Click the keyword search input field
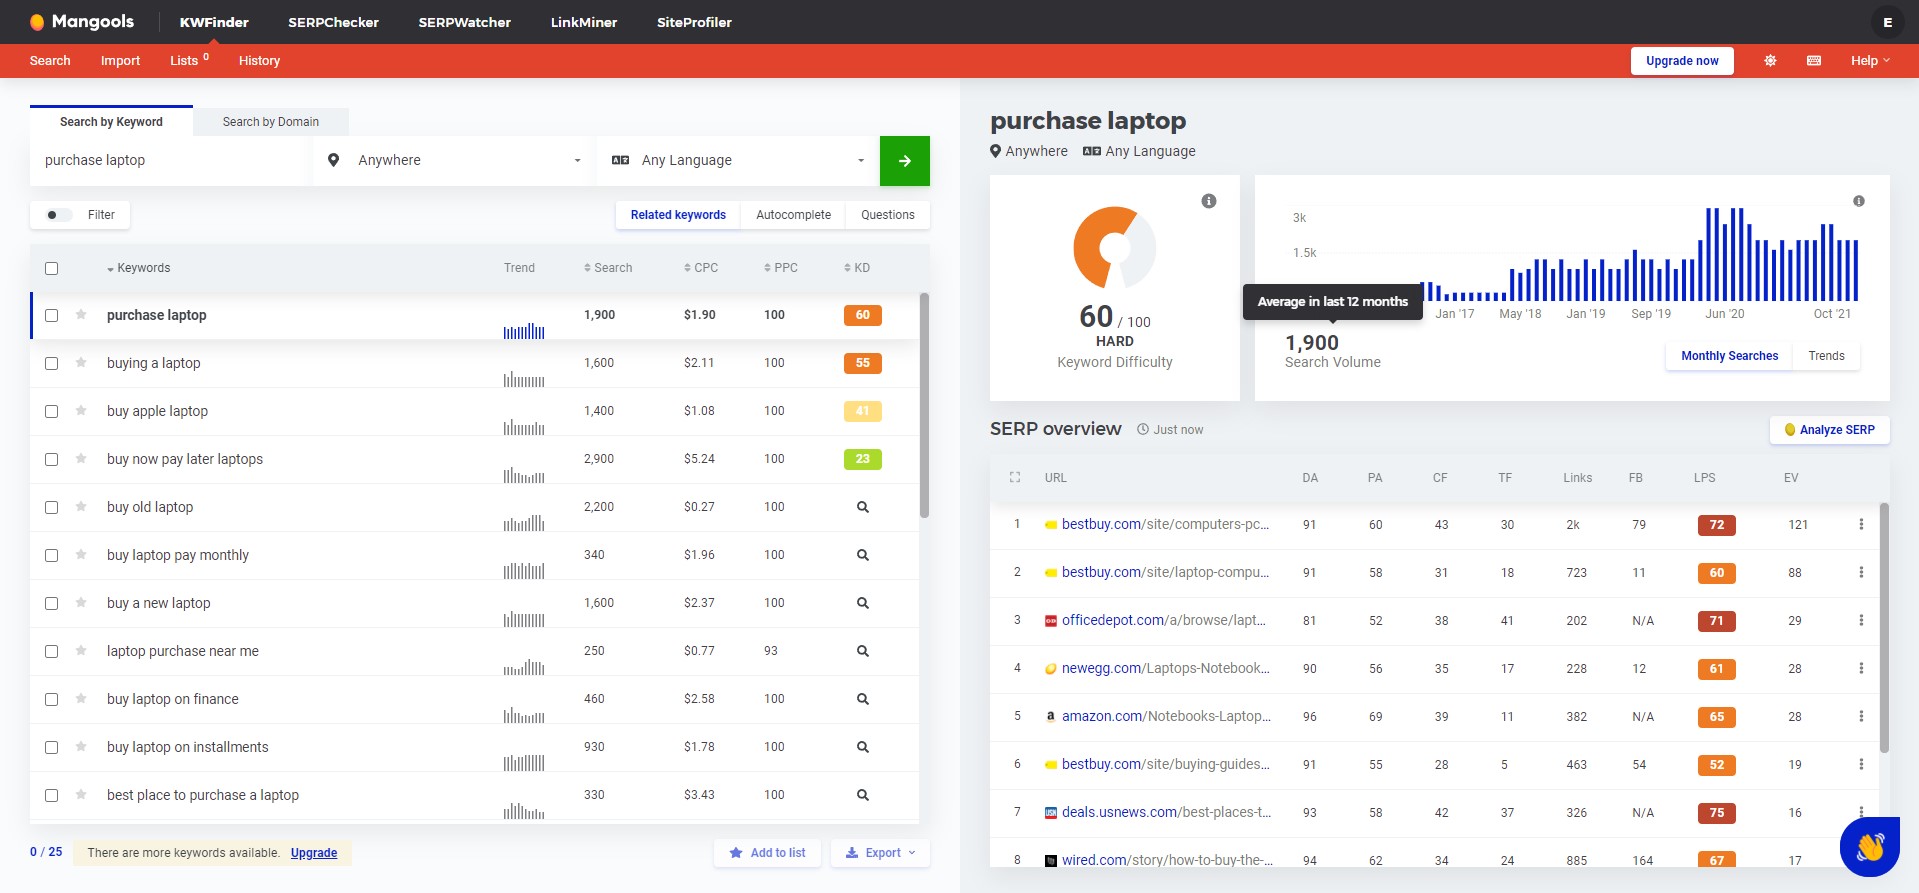The width and height of the screenshot is (1919, 893). (171, 161)
